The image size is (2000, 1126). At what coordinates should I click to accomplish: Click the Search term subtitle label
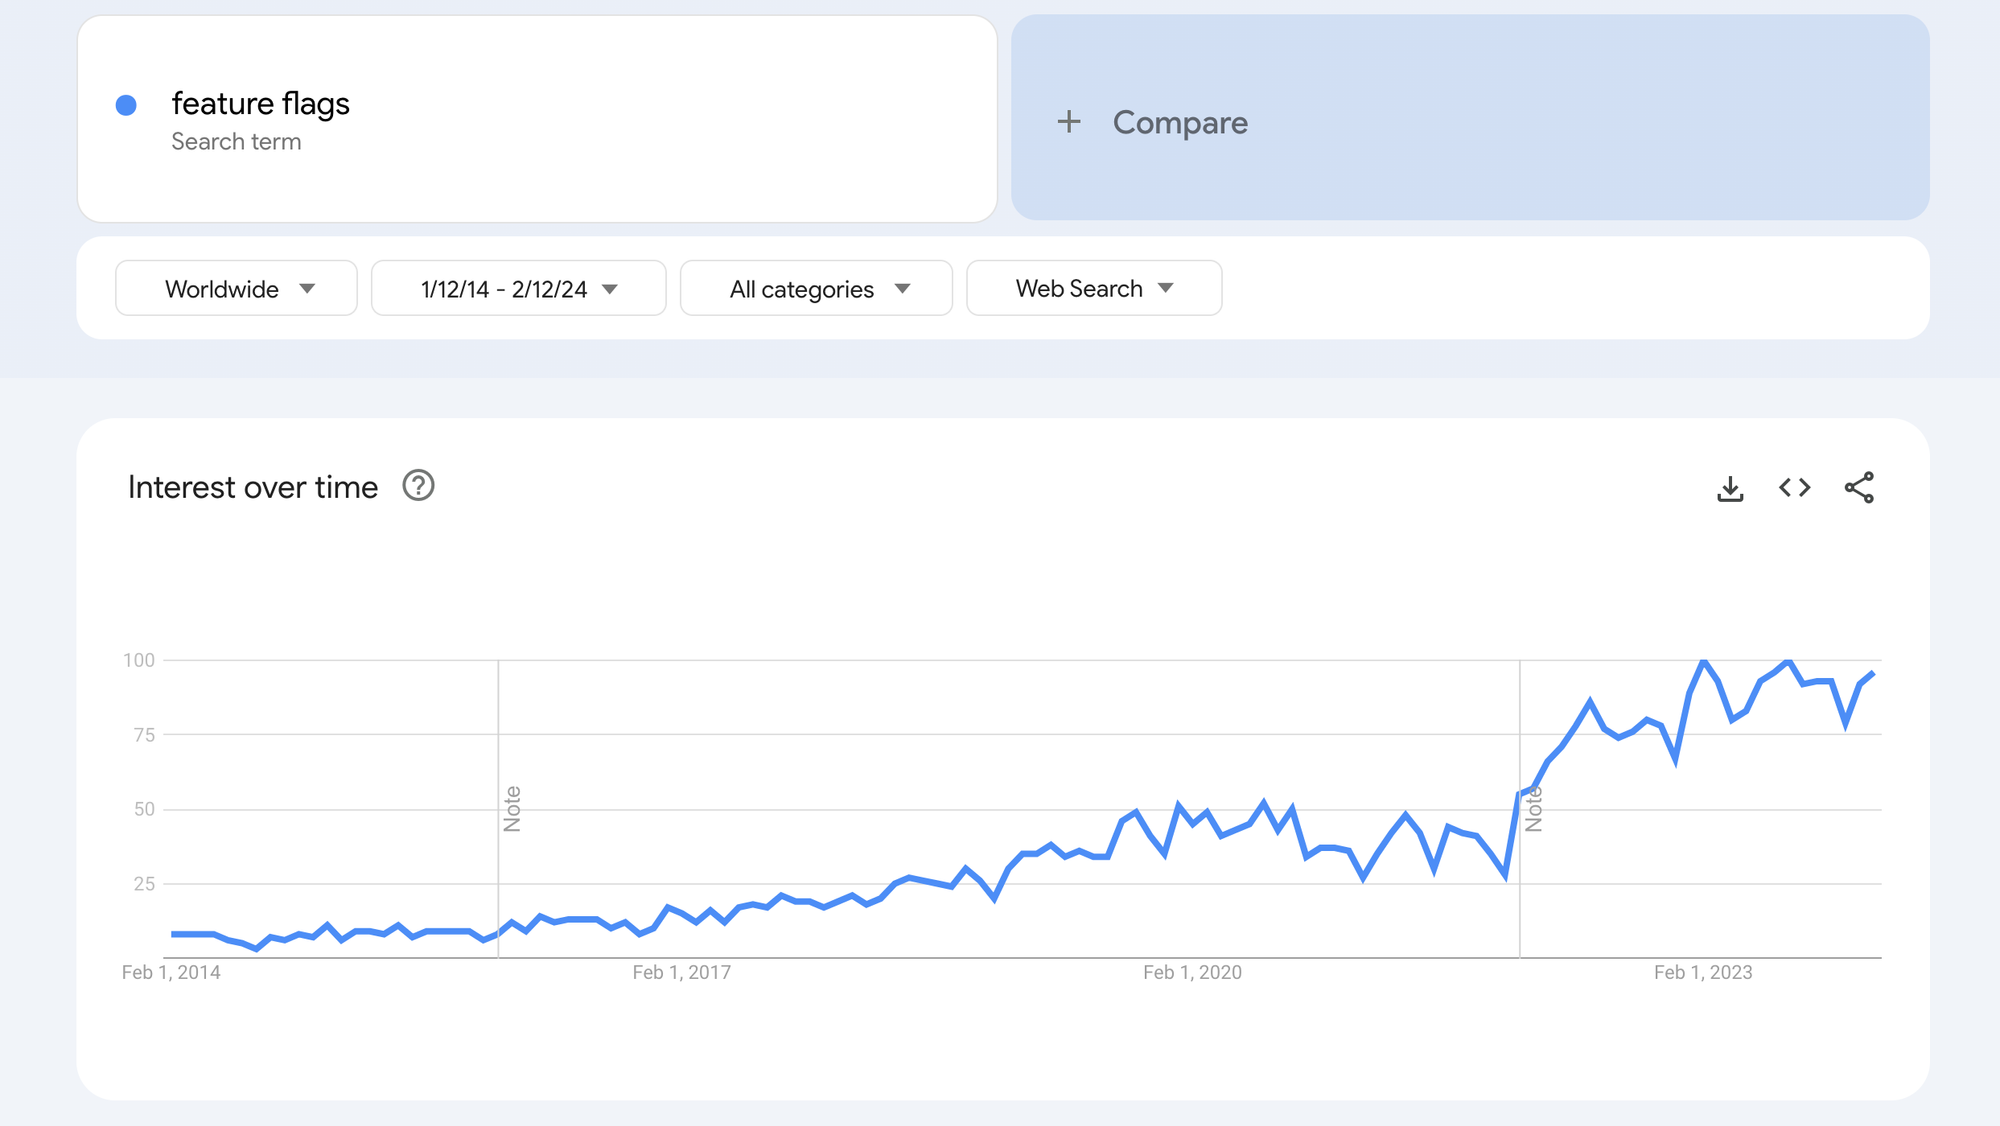point(236,142)
